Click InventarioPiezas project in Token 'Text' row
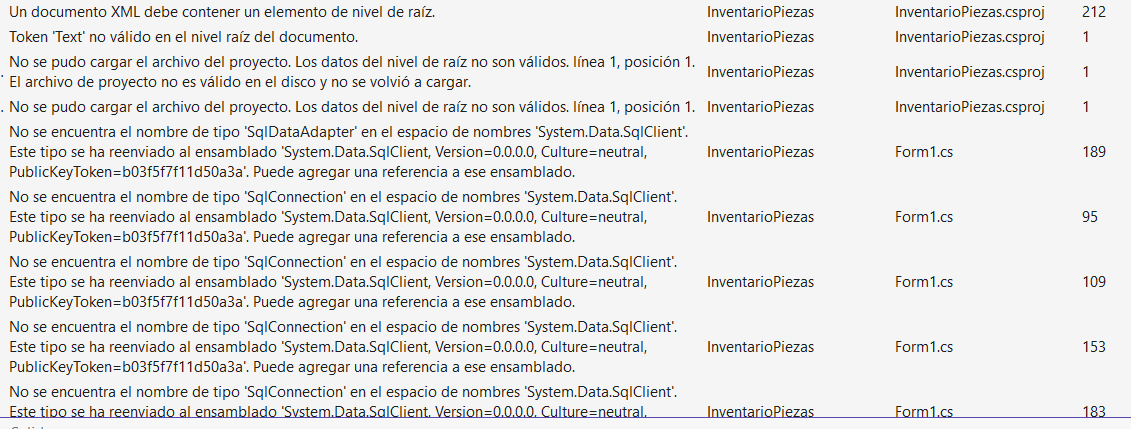The width and height of the screenshot is (1131, 429). (760, 37)
